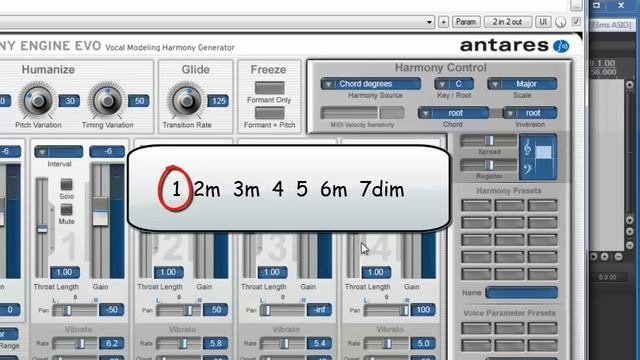Screen dimensions: 640x360
Task: Adjust the Register slider
Action: [489, 165]
